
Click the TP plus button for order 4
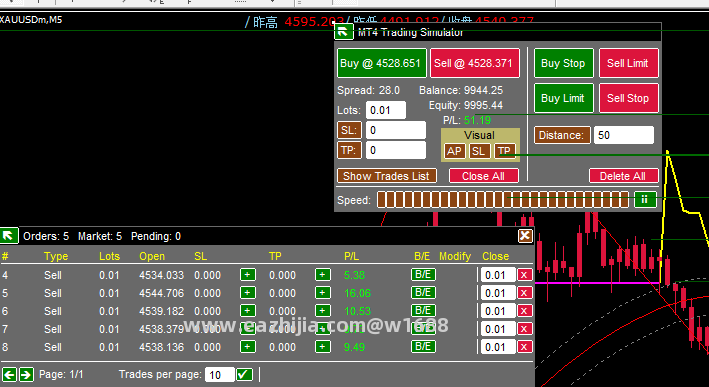click(322, 275)
